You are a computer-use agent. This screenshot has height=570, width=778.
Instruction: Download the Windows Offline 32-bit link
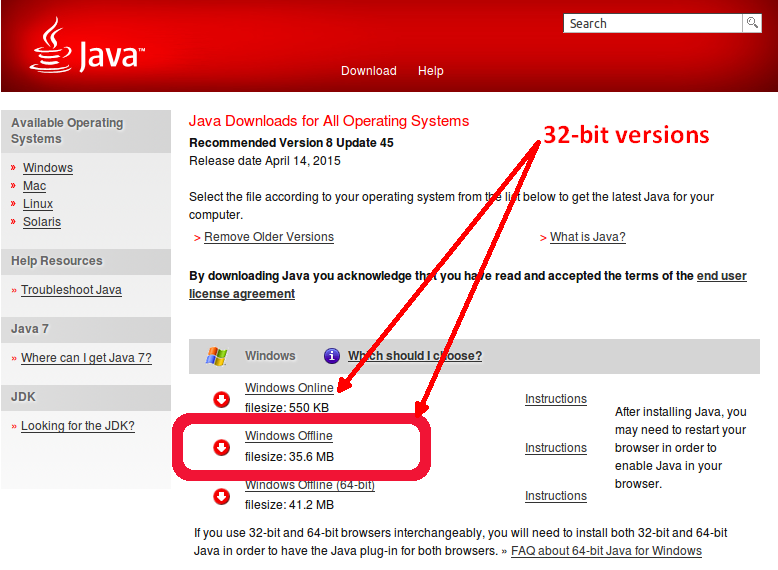289,436
